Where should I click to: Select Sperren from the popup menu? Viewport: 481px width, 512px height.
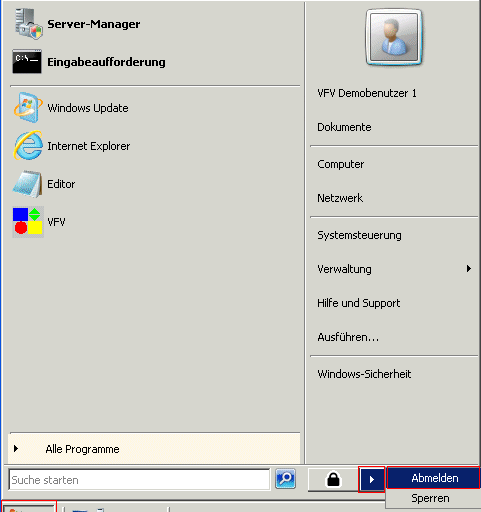click(430, 498)
